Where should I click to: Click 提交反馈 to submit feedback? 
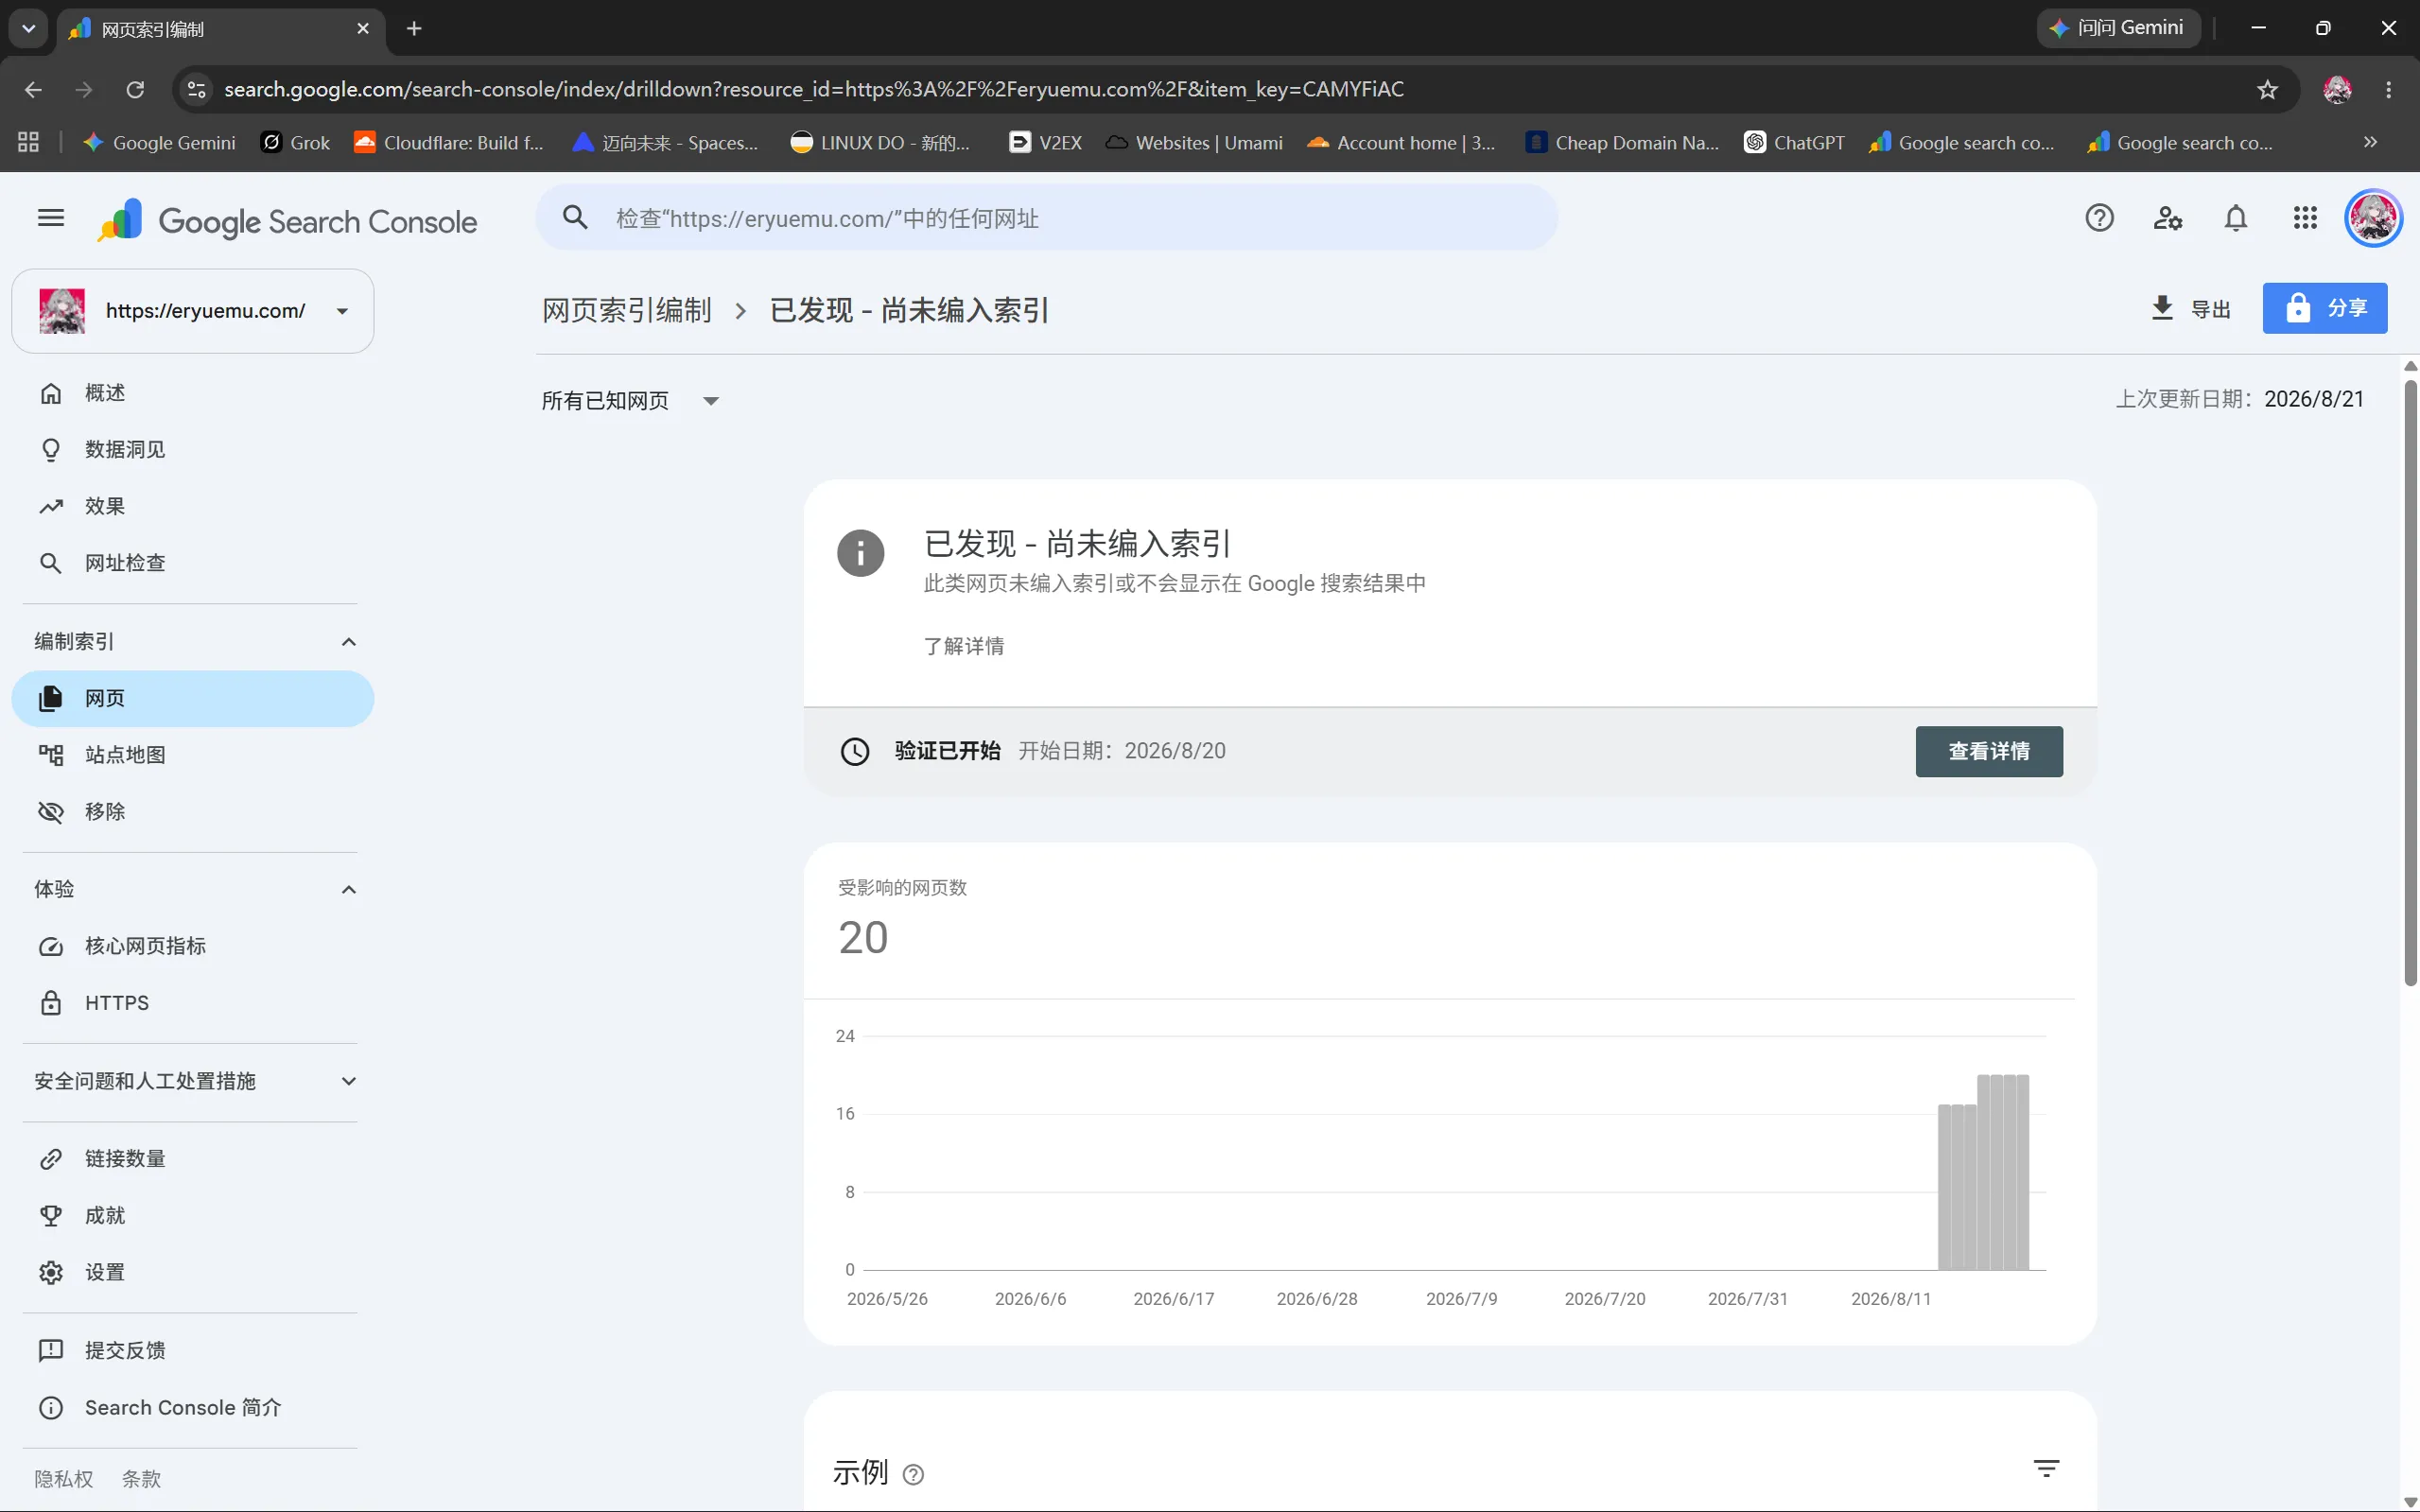tap(193, 1351)
